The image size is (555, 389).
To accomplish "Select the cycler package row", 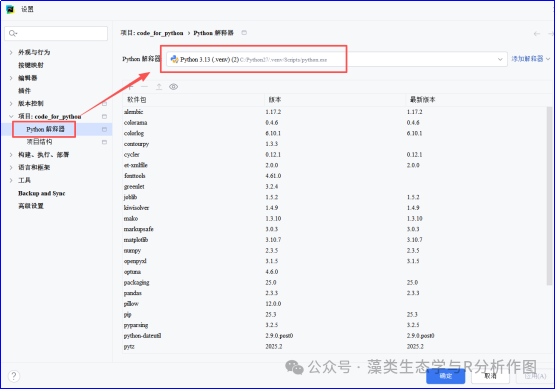I will click(x=334, y=154).
